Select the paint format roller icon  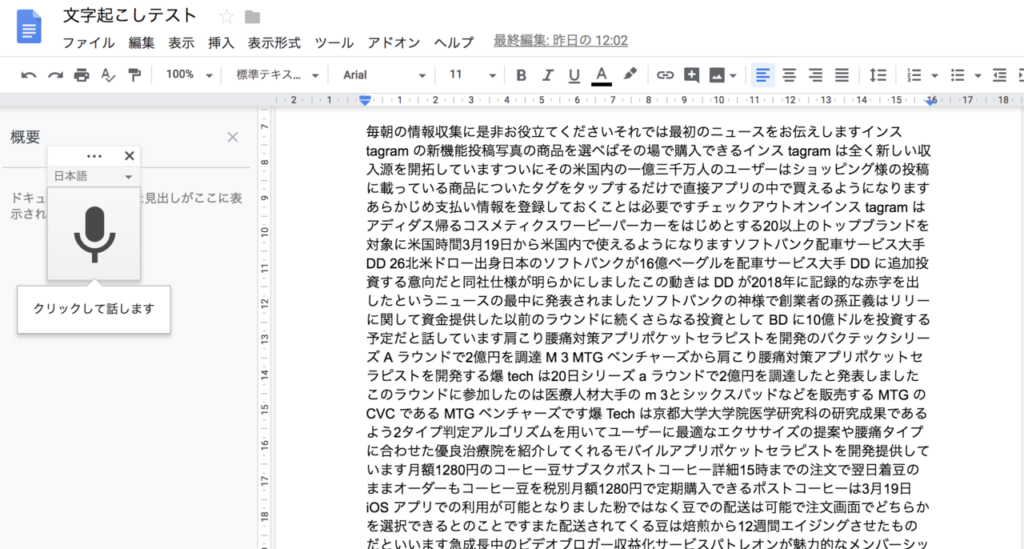[135, 75]
